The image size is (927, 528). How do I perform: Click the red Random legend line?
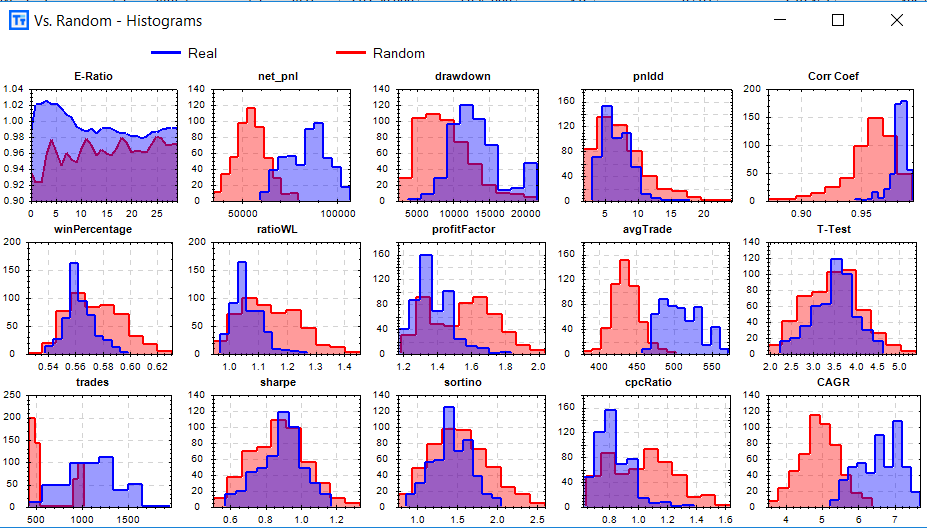(351, 53)
